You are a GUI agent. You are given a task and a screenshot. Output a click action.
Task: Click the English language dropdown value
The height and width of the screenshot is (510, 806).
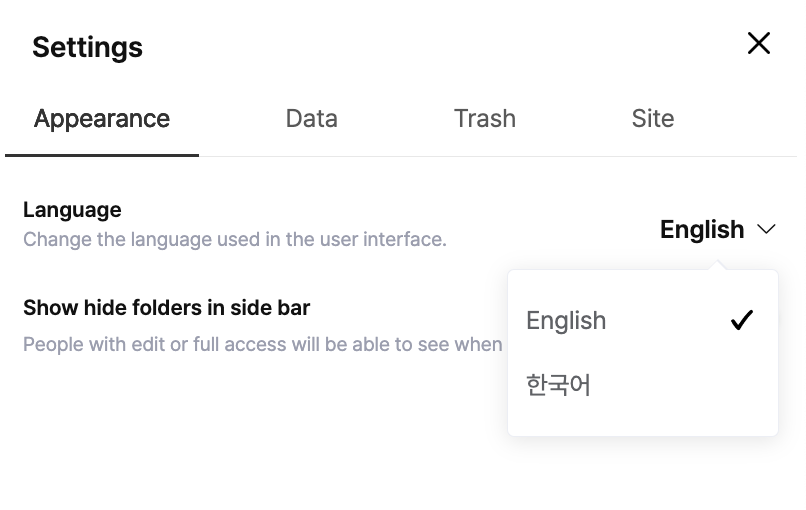(702, 230)
